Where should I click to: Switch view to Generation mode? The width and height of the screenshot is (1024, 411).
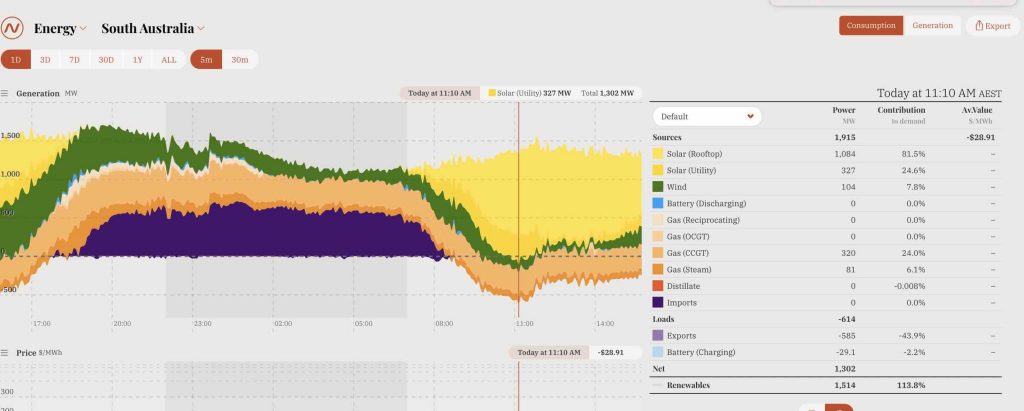point(932,26)
